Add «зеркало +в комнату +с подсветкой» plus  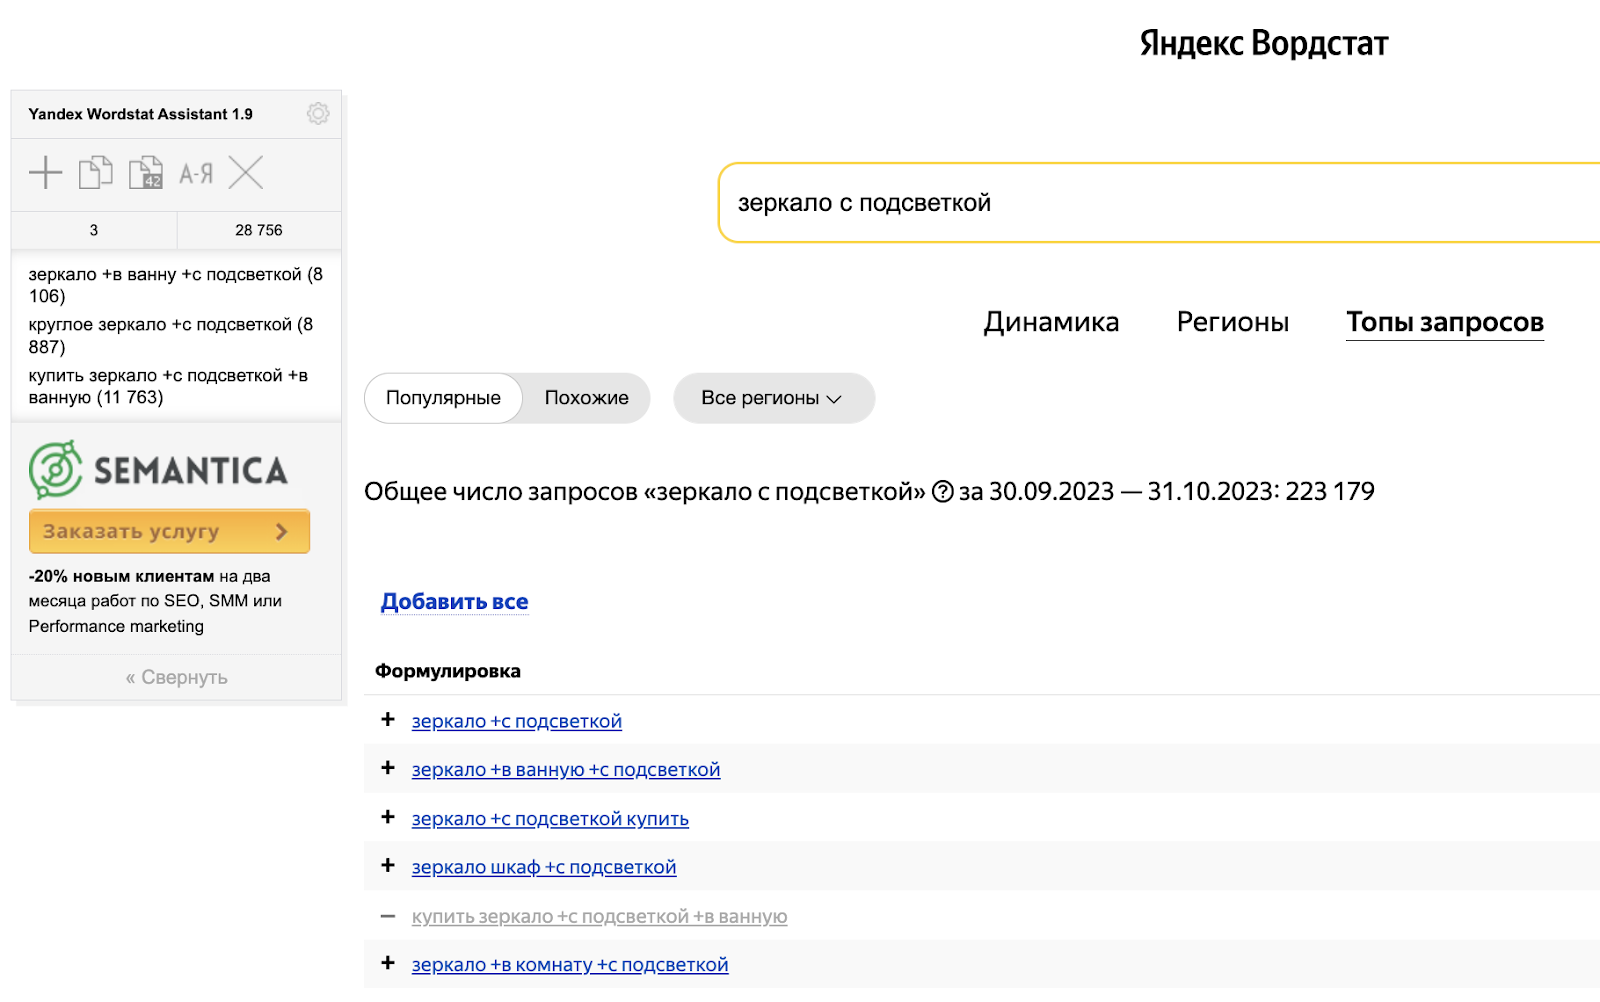coord(388,963)
